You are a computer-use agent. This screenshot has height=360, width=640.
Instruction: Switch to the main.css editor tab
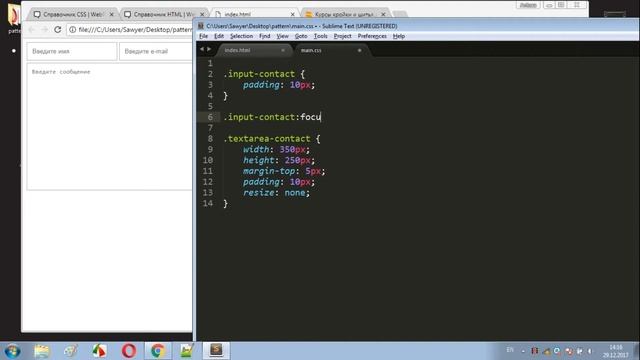tap(311, 50)
